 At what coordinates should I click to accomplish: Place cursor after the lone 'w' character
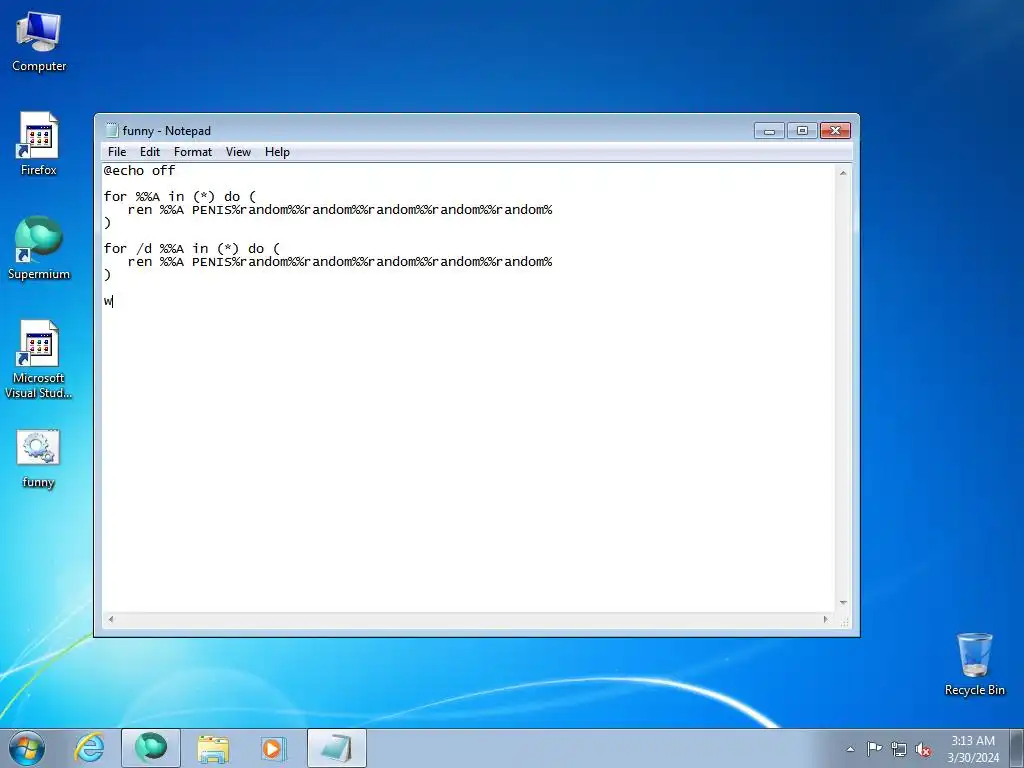(x=113, y=301)
